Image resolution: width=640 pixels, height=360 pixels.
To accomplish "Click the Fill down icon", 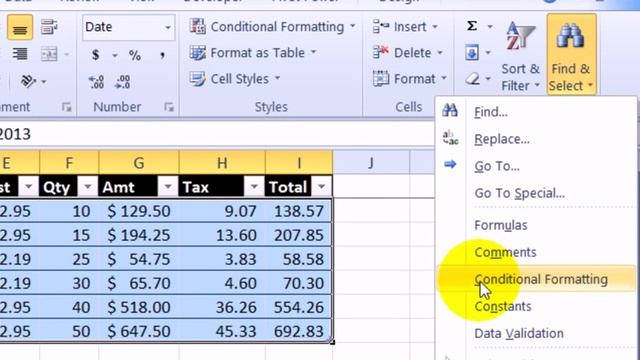I will [x=472, y=53].
